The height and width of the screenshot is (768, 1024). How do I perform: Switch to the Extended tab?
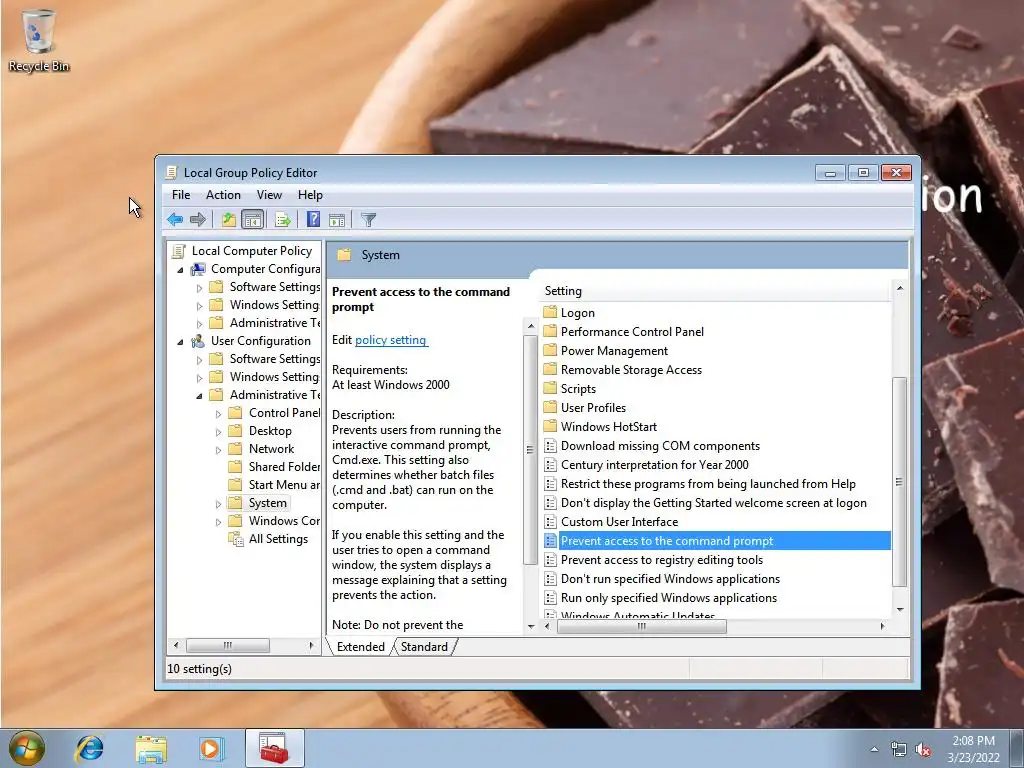tap(360, 647)
